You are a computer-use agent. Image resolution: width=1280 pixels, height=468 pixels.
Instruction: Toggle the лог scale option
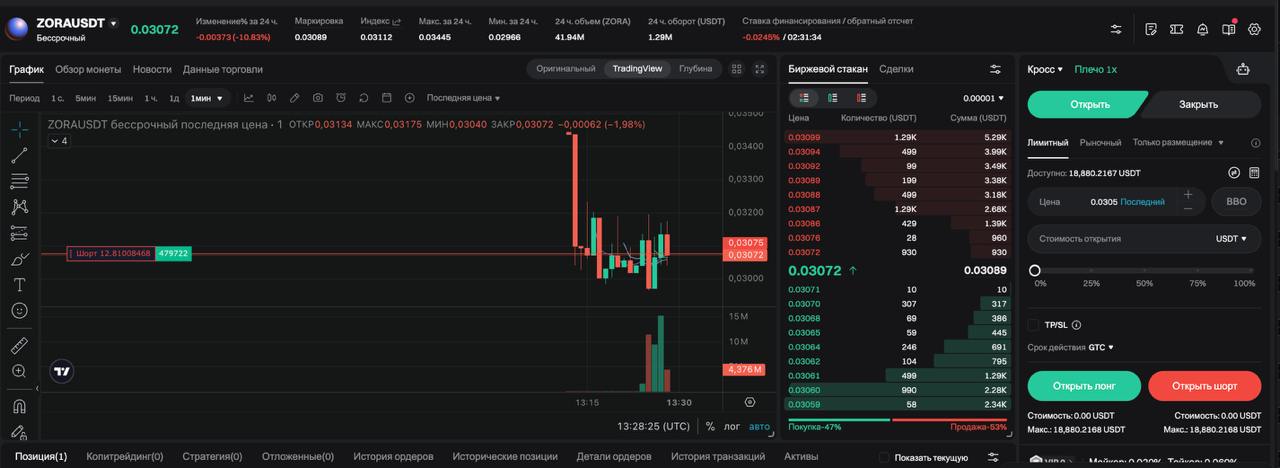pyautogui.click(x=732, y=426)
